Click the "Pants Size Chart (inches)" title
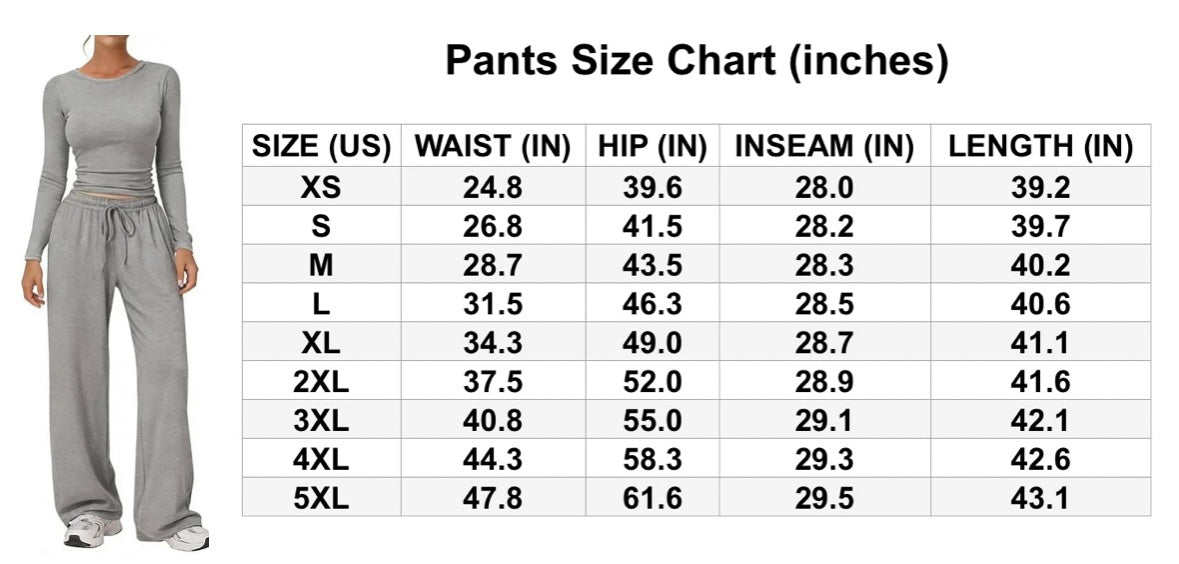The image size is (1179, 564). point(696,61)
